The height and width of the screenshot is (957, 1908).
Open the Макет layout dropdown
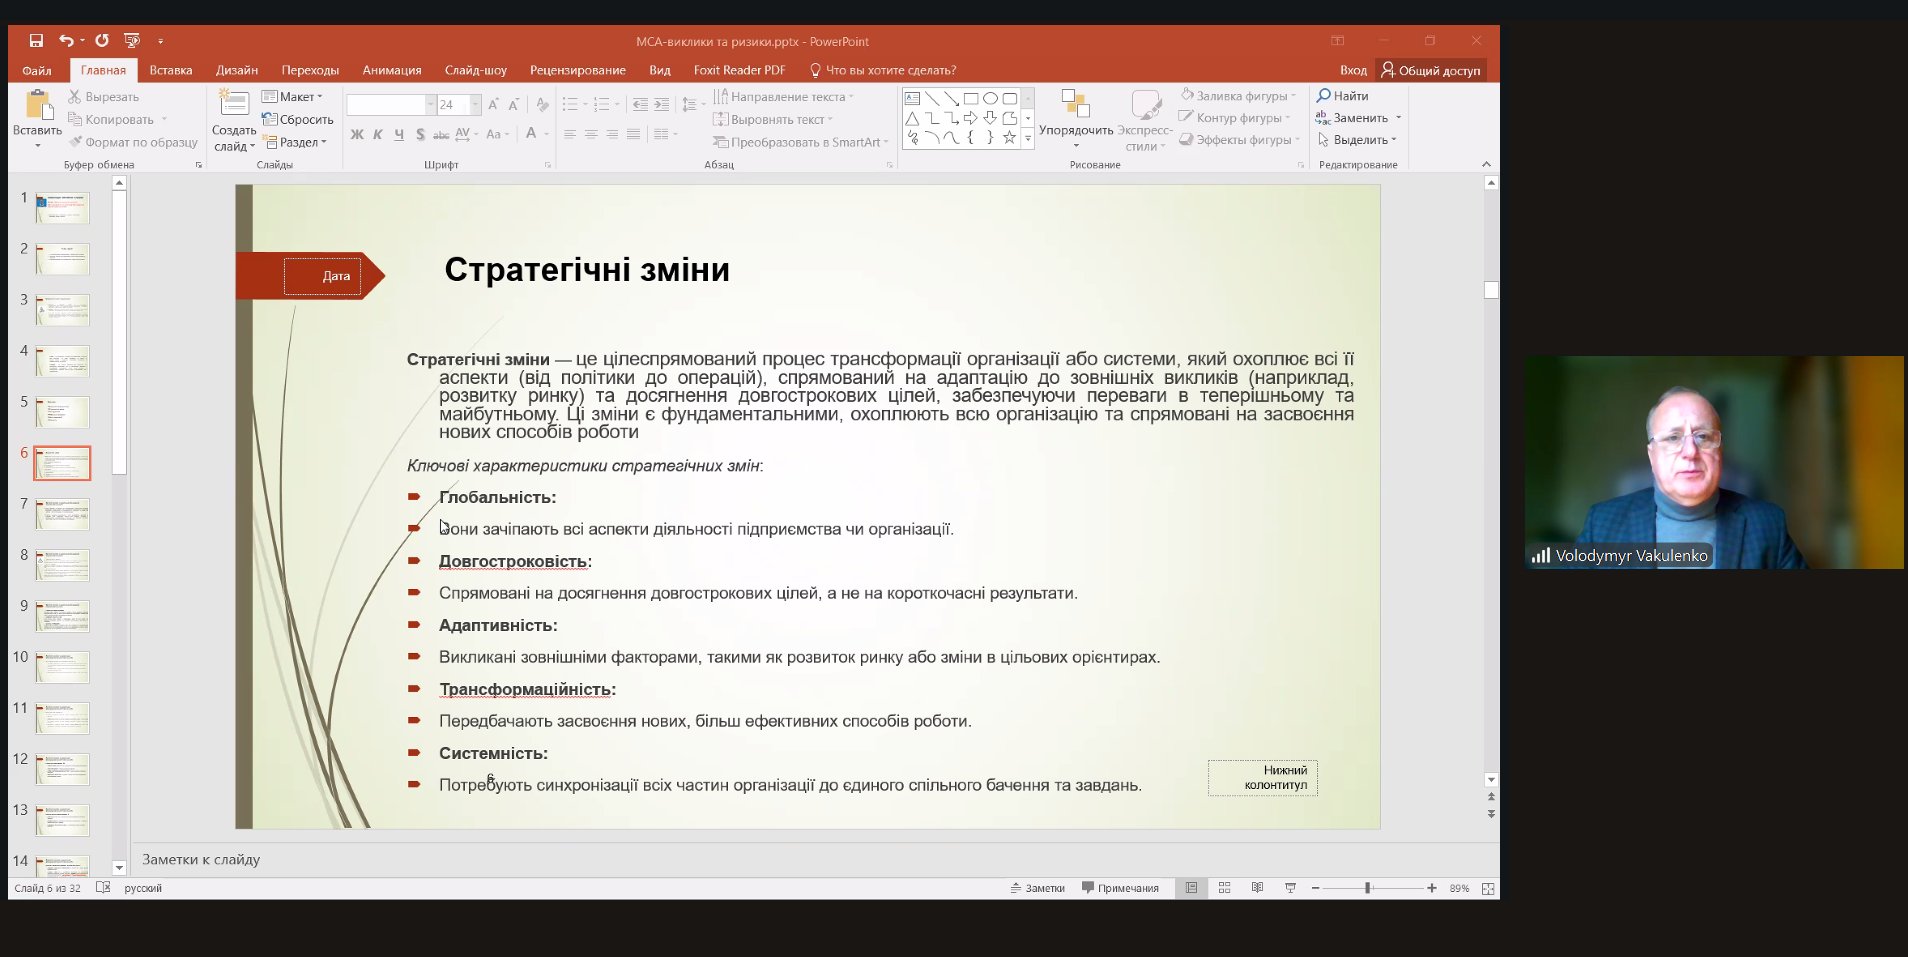pyautogui.click(x=292, y=97)
